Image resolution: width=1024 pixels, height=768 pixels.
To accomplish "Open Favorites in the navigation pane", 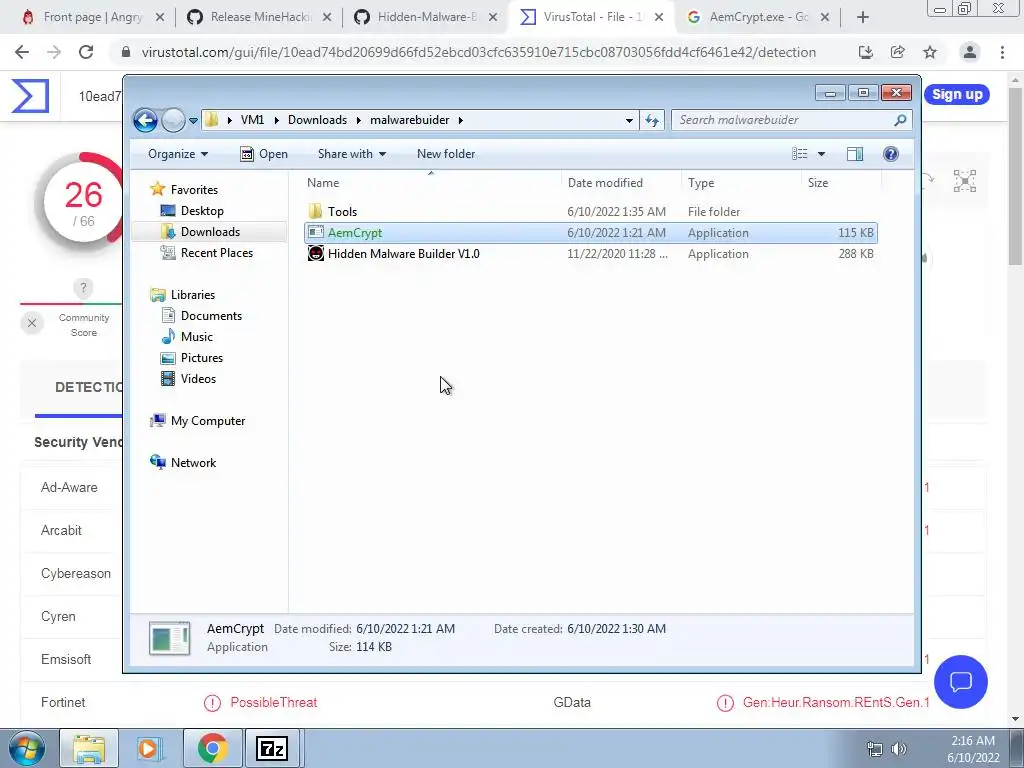I will [x=194, y=190].
